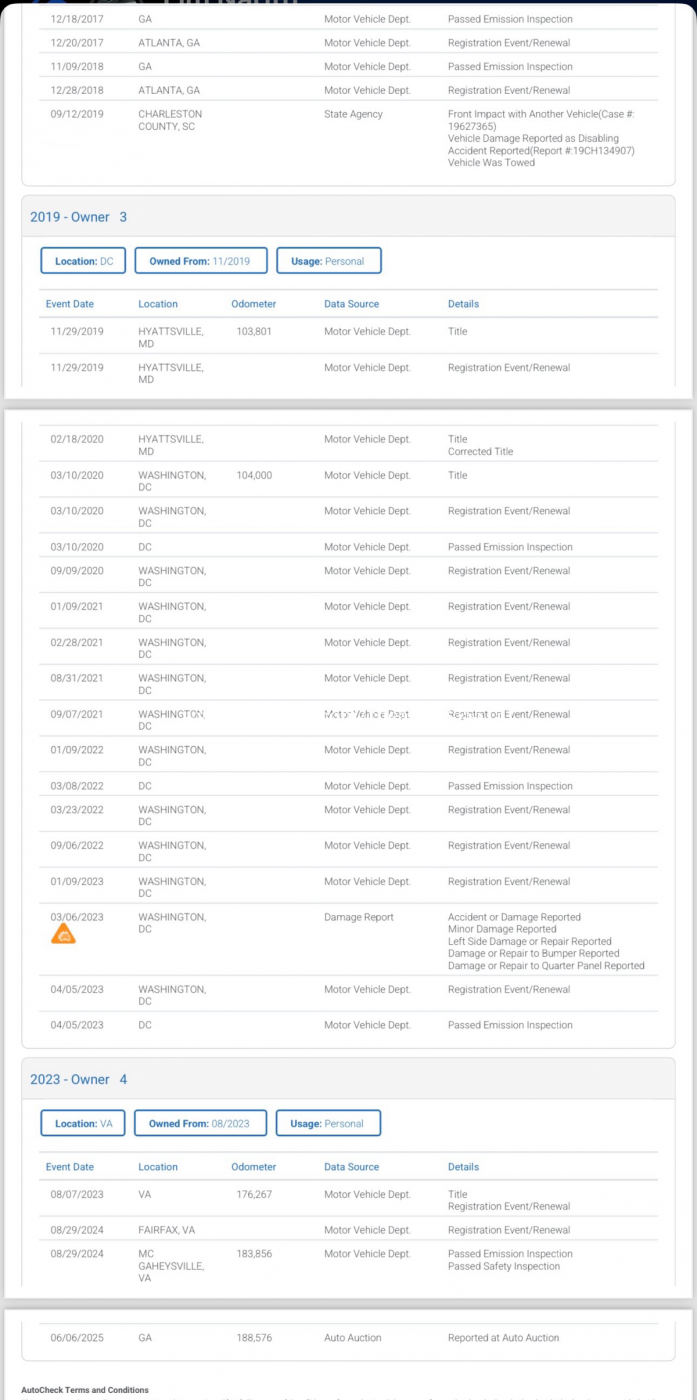
Task: Click the Owned From: 08/2023 badge
Action: [x=201, y=1123]
